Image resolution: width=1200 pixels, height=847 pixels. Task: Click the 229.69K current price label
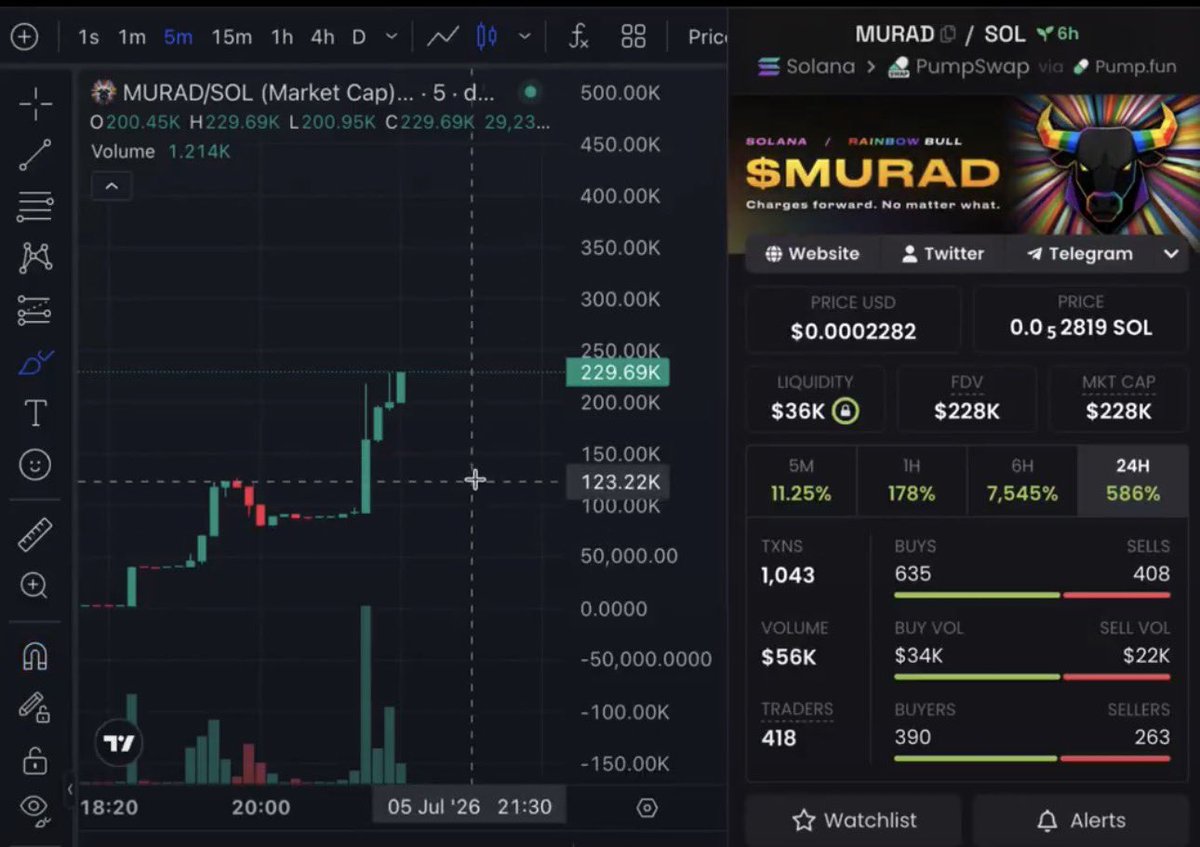coord(617,372)
